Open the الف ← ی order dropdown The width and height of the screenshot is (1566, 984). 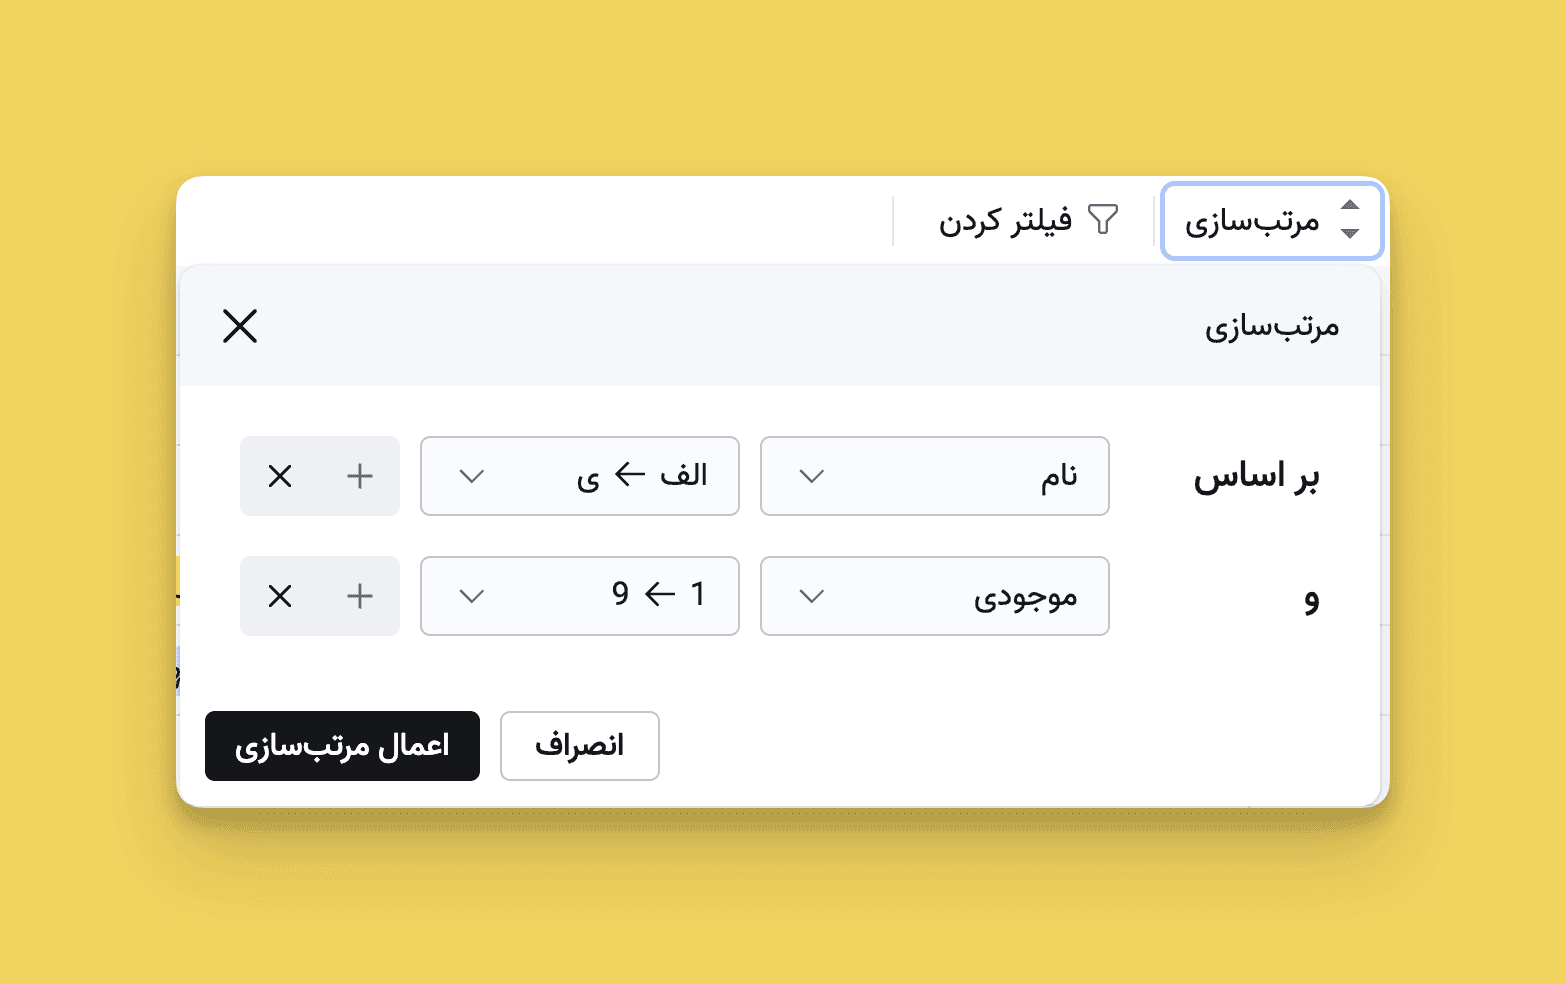[579, 476]
